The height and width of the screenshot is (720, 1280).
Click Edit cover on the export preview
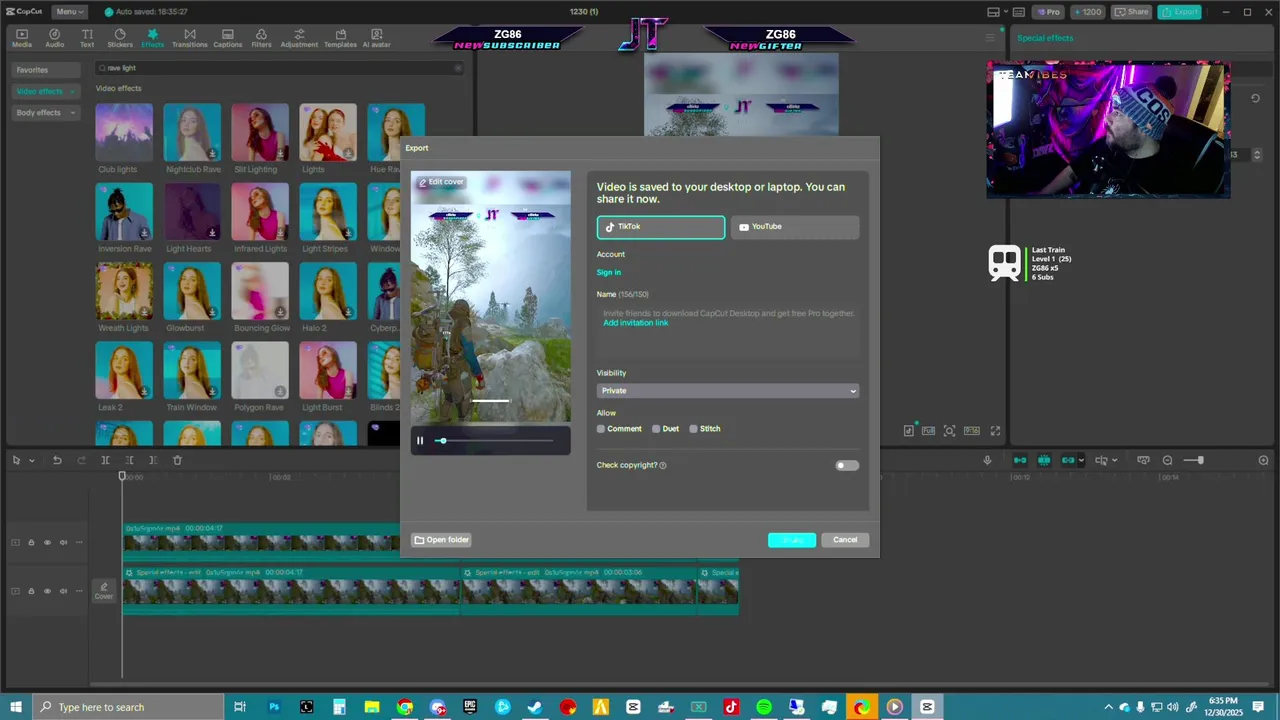441,182
